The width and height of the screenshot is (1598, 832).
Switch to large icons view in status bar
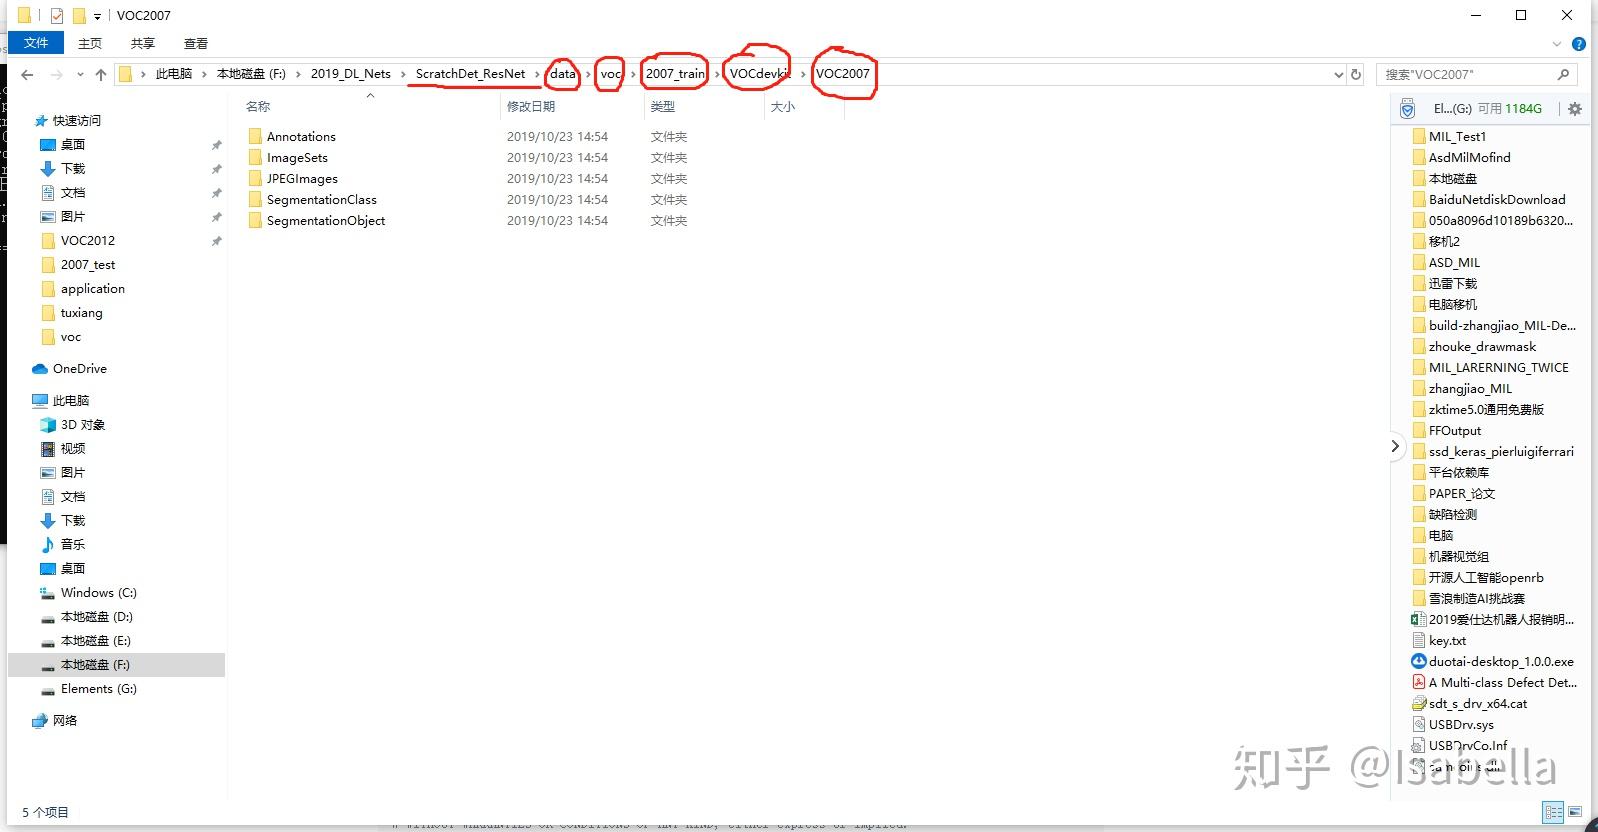pyautogui.click(x=1575, y=812)
